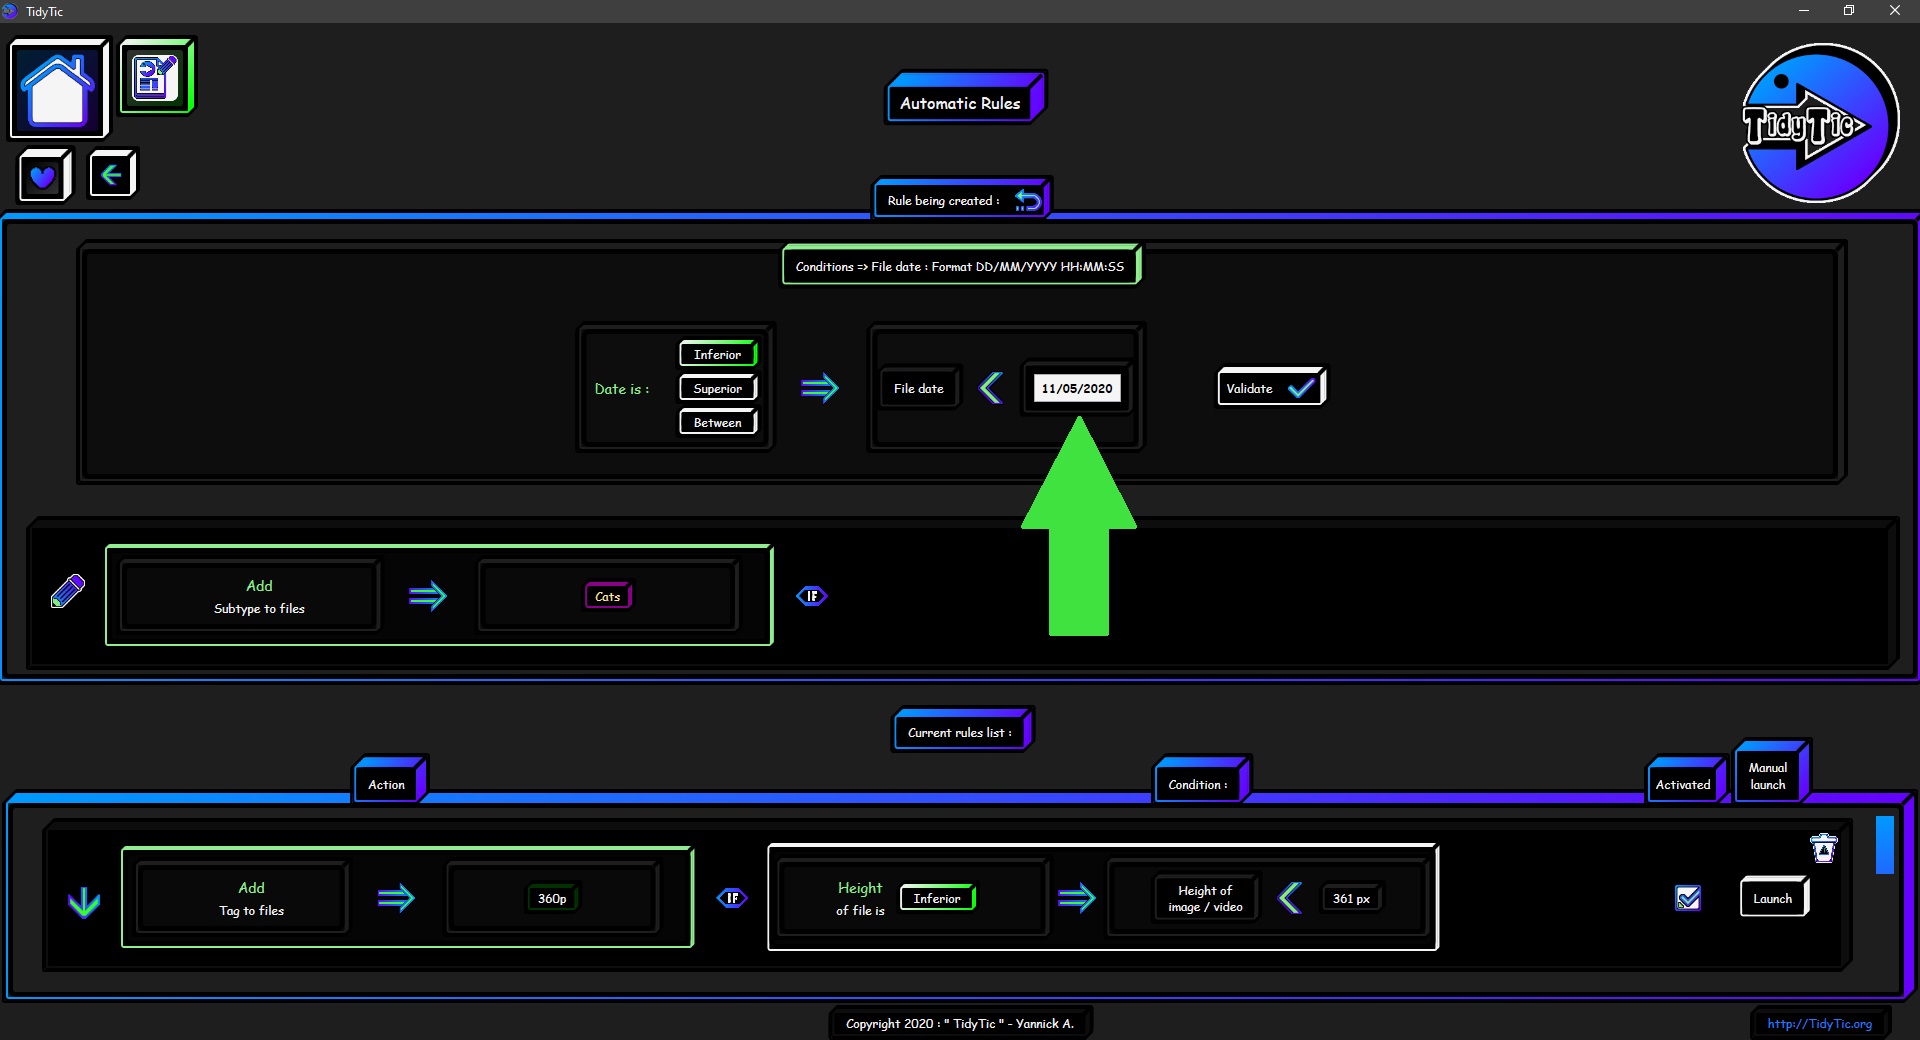Image resolution: width=1920 pixels, height=1040 pixels.
Task: Click the blue rules list scrollbar
Action: click(1884, 845)
